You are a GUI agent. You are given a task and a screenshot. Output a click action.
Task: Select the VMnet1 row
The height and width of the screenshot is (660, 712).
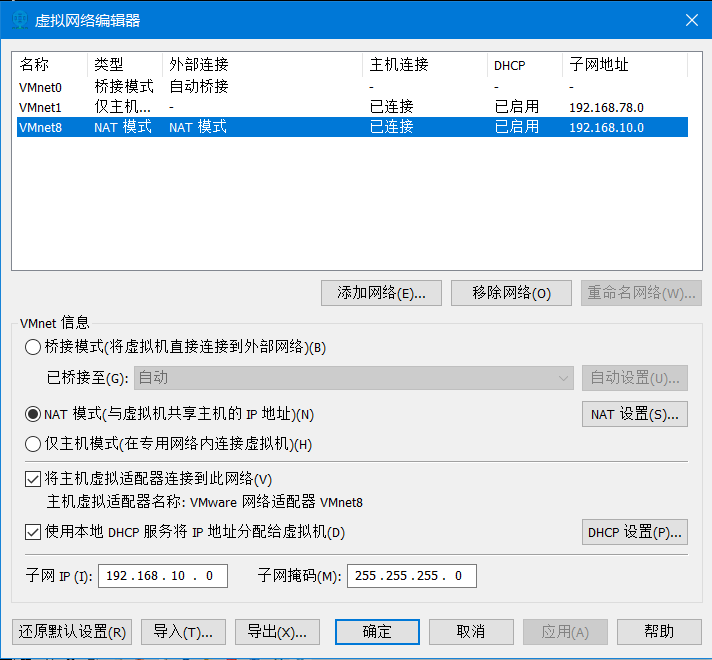pyautogui.click(x=352, y=107)
